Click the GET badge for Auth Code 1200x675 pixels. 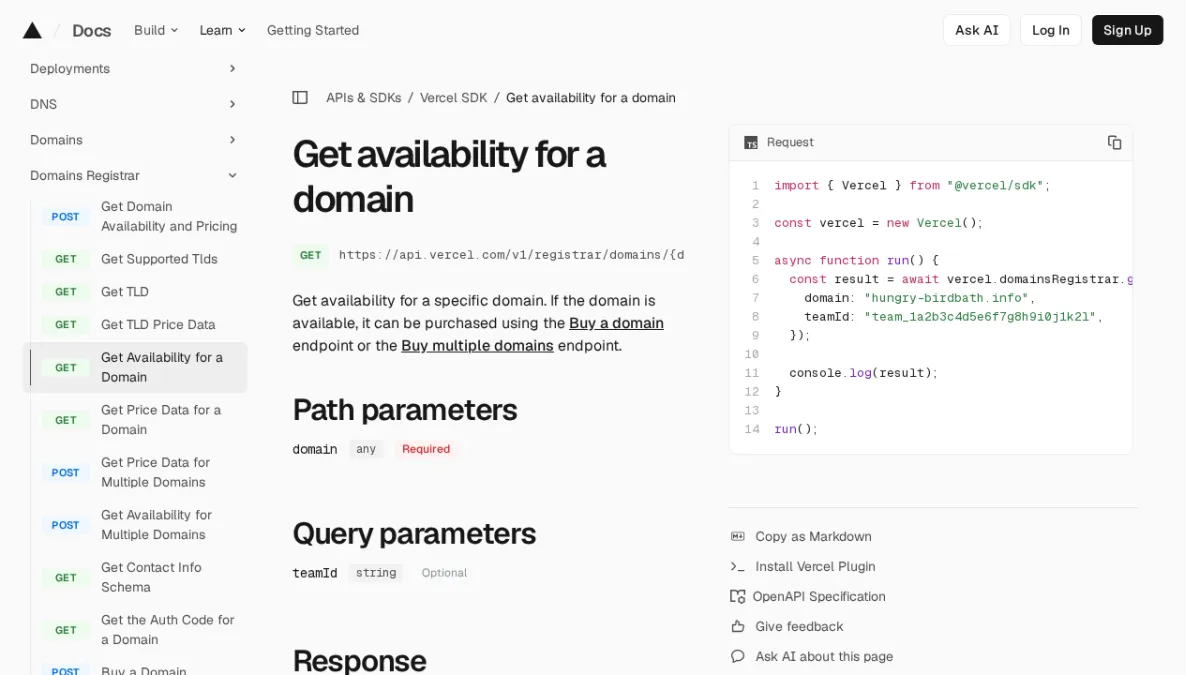[x=66, y=630]
